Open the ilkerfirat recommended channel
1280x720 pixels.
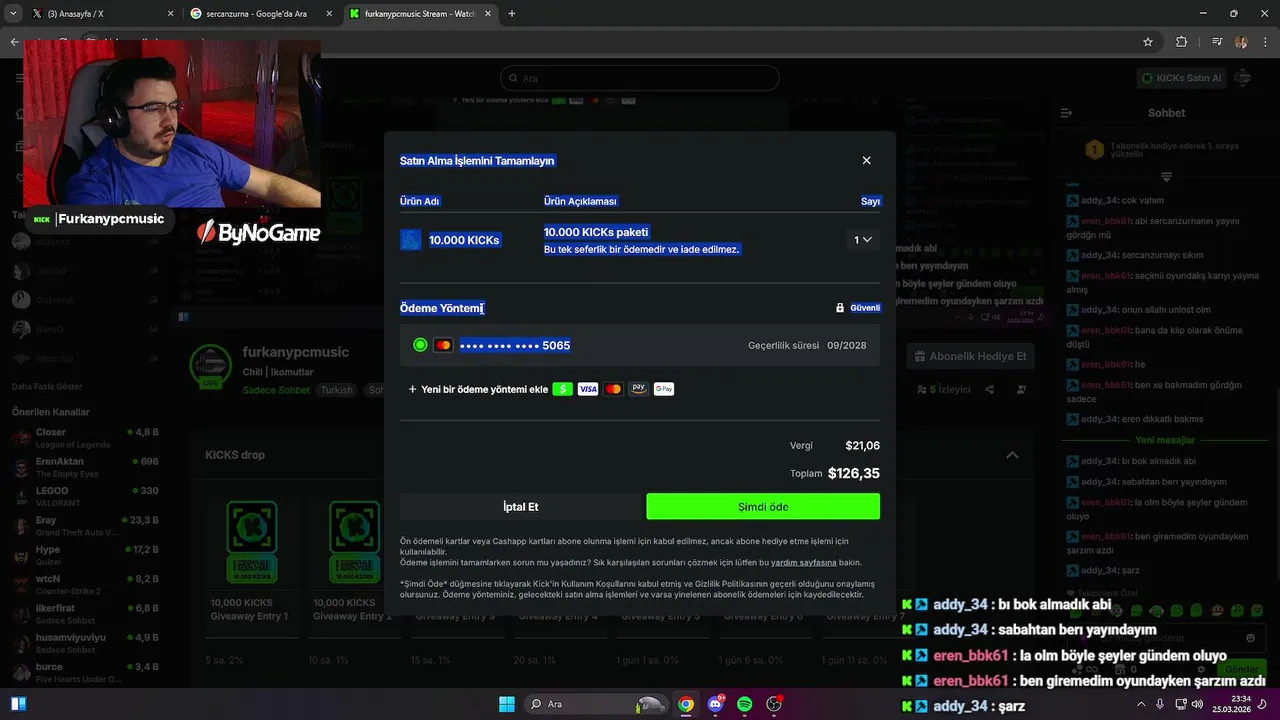click(x=85, y=614)
